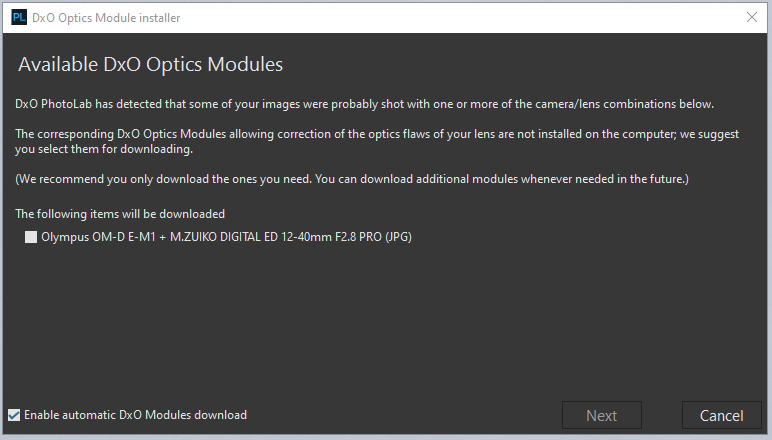
Task: Click empty title bar area left of close button
Action: tap(458, 18)
